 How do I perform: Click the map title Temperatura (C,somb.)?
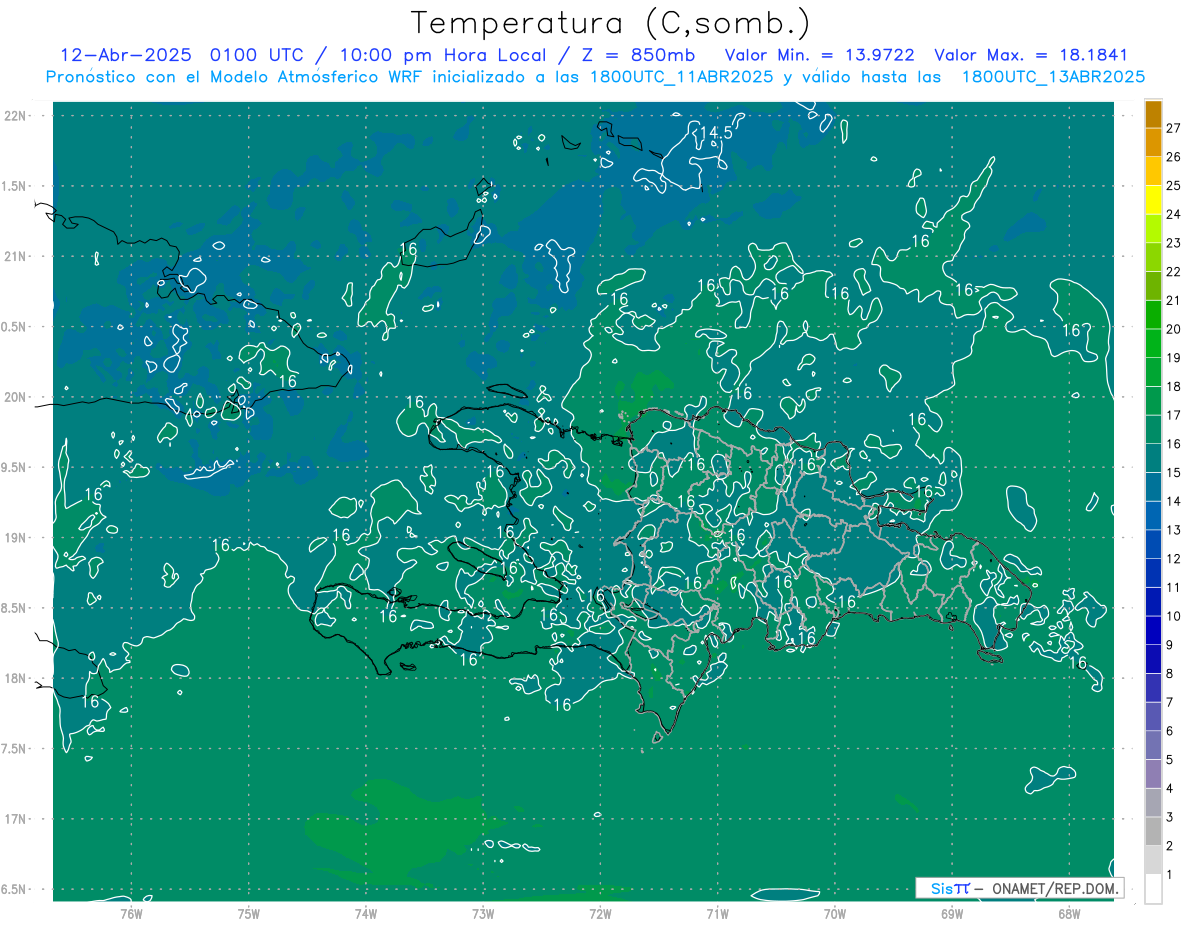[611, 23]
